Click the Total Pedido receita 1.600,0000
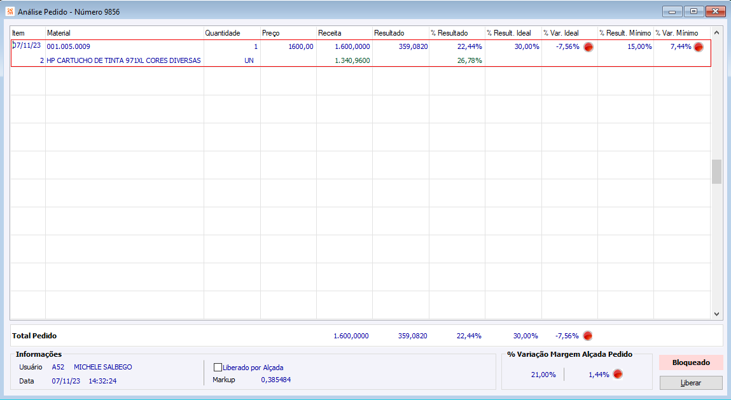The image size is (731, 400). [351, 336]
